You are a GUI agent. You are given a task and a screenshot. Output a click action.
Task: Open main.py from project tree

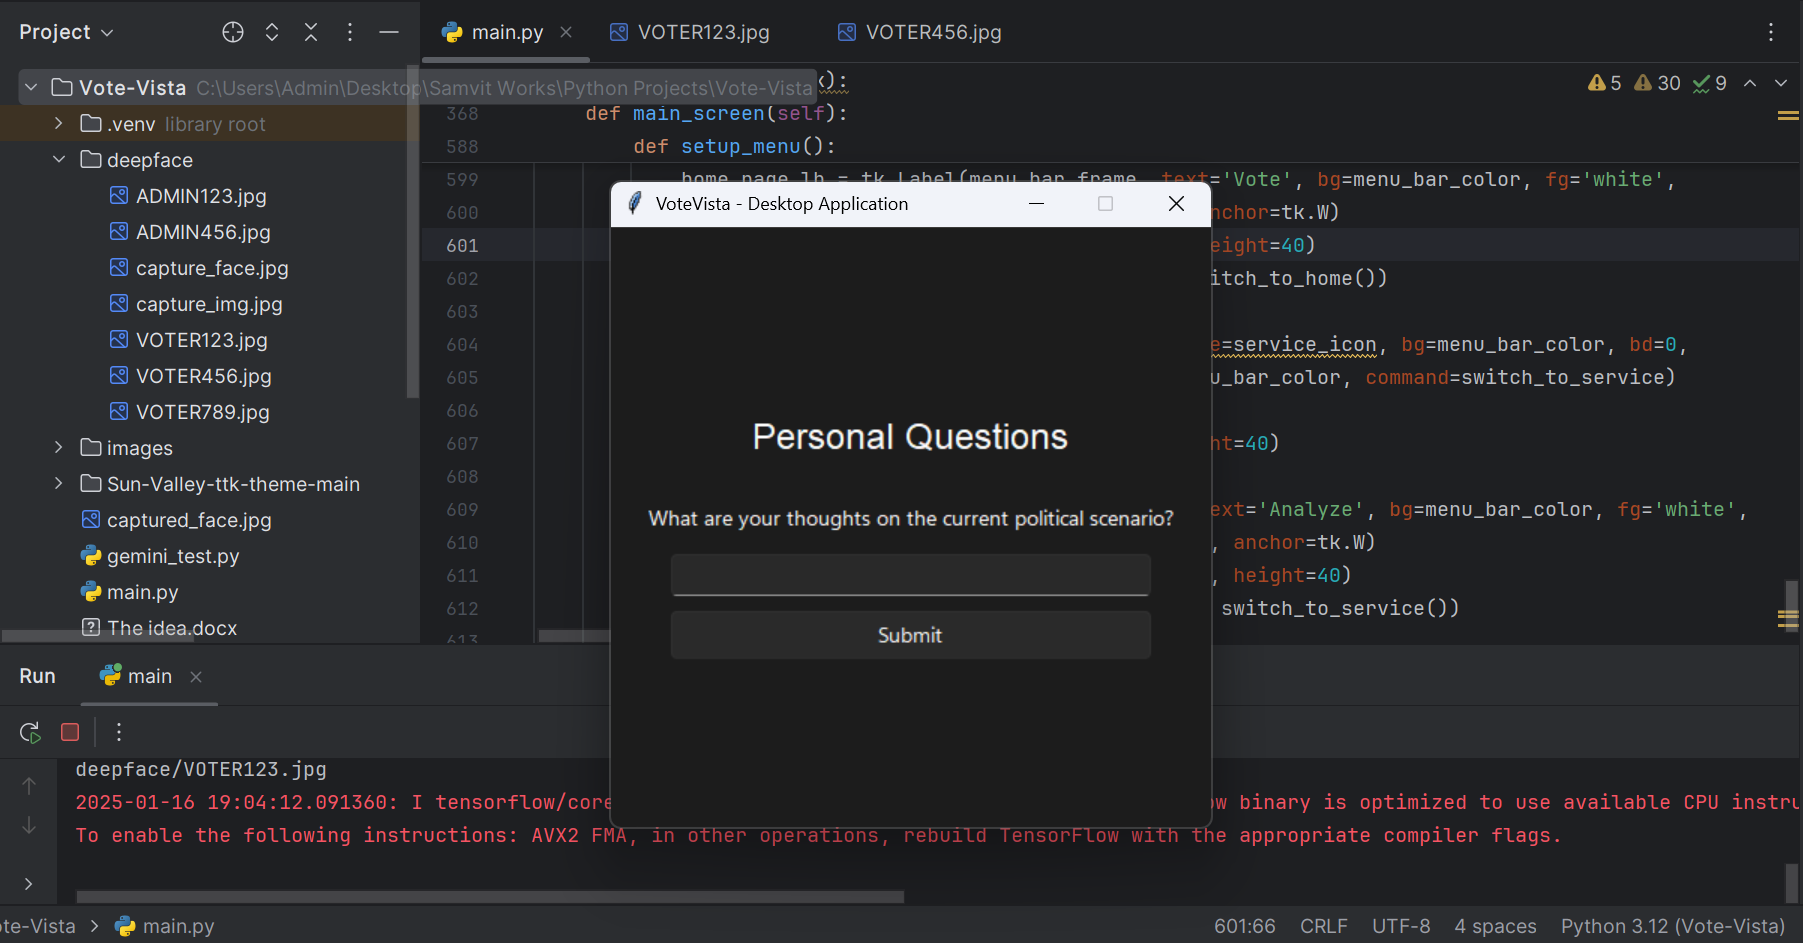(x=142, y=592)
